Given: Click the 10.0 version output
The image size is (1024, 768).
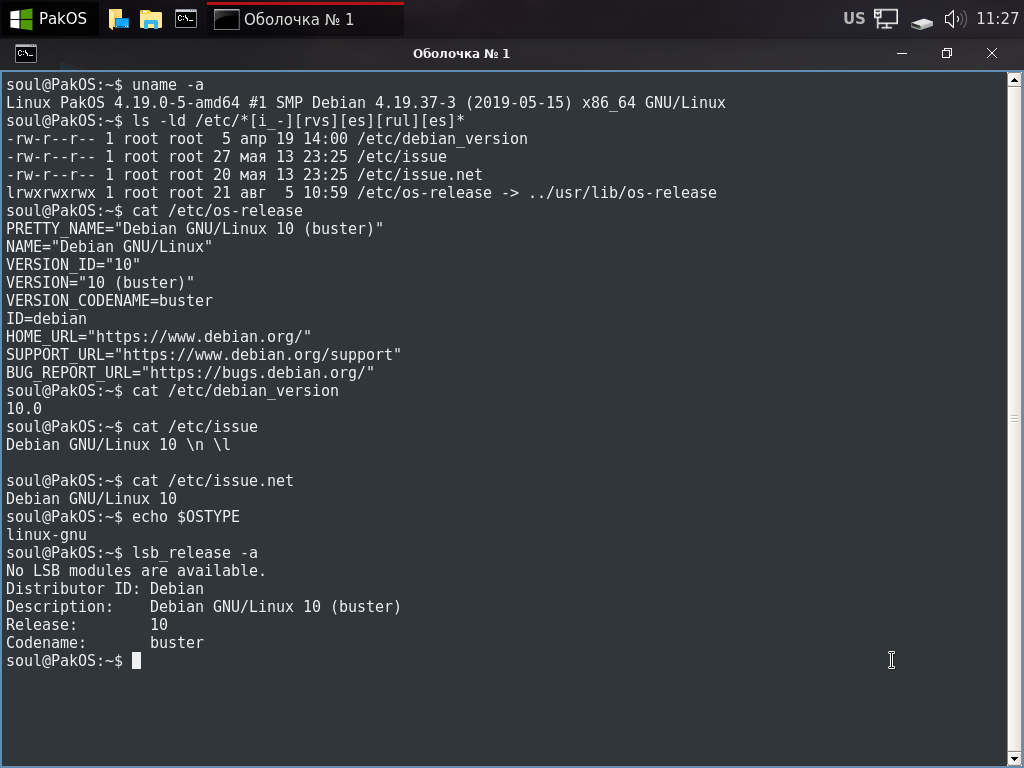Looking at the screenshot, I should (24, 409).
